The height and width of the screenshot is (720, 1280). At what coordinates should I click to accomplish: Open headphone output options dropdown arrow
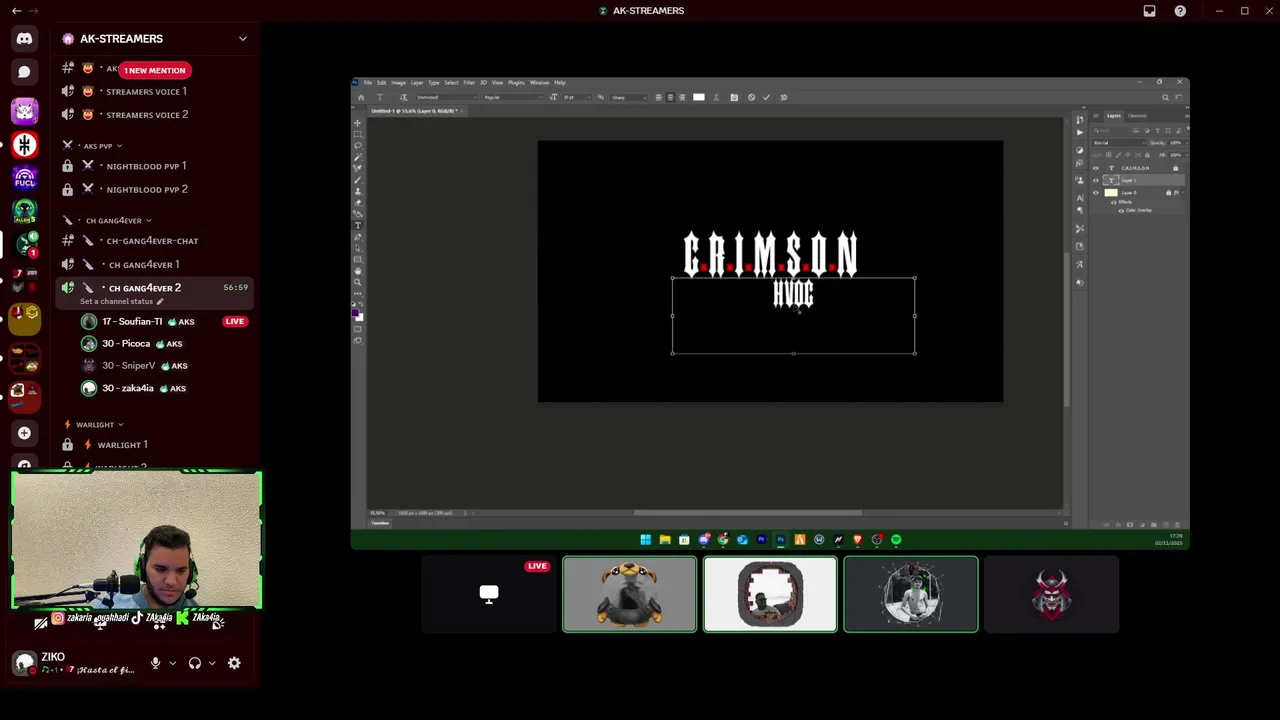211,663
